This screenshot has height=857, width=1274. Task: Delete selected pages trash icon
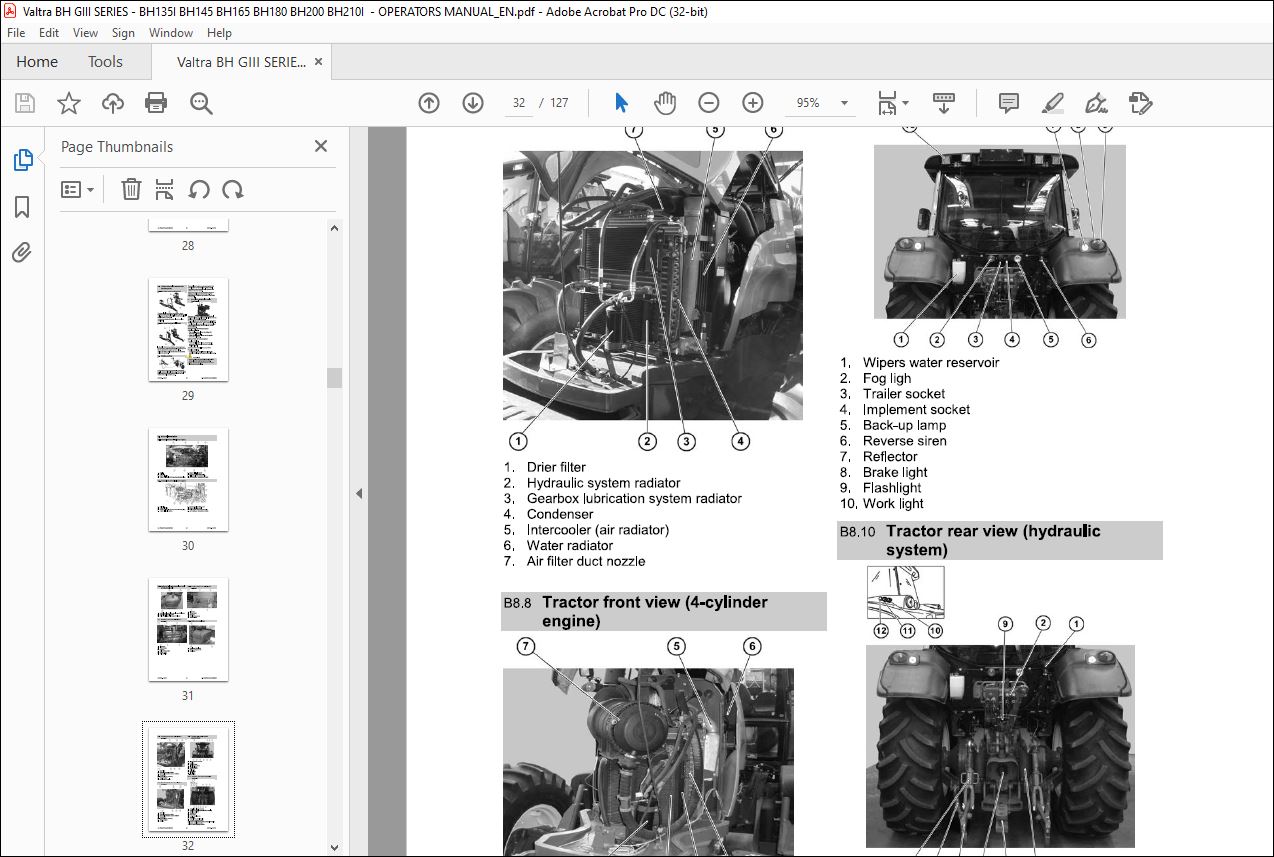point(131,189)
